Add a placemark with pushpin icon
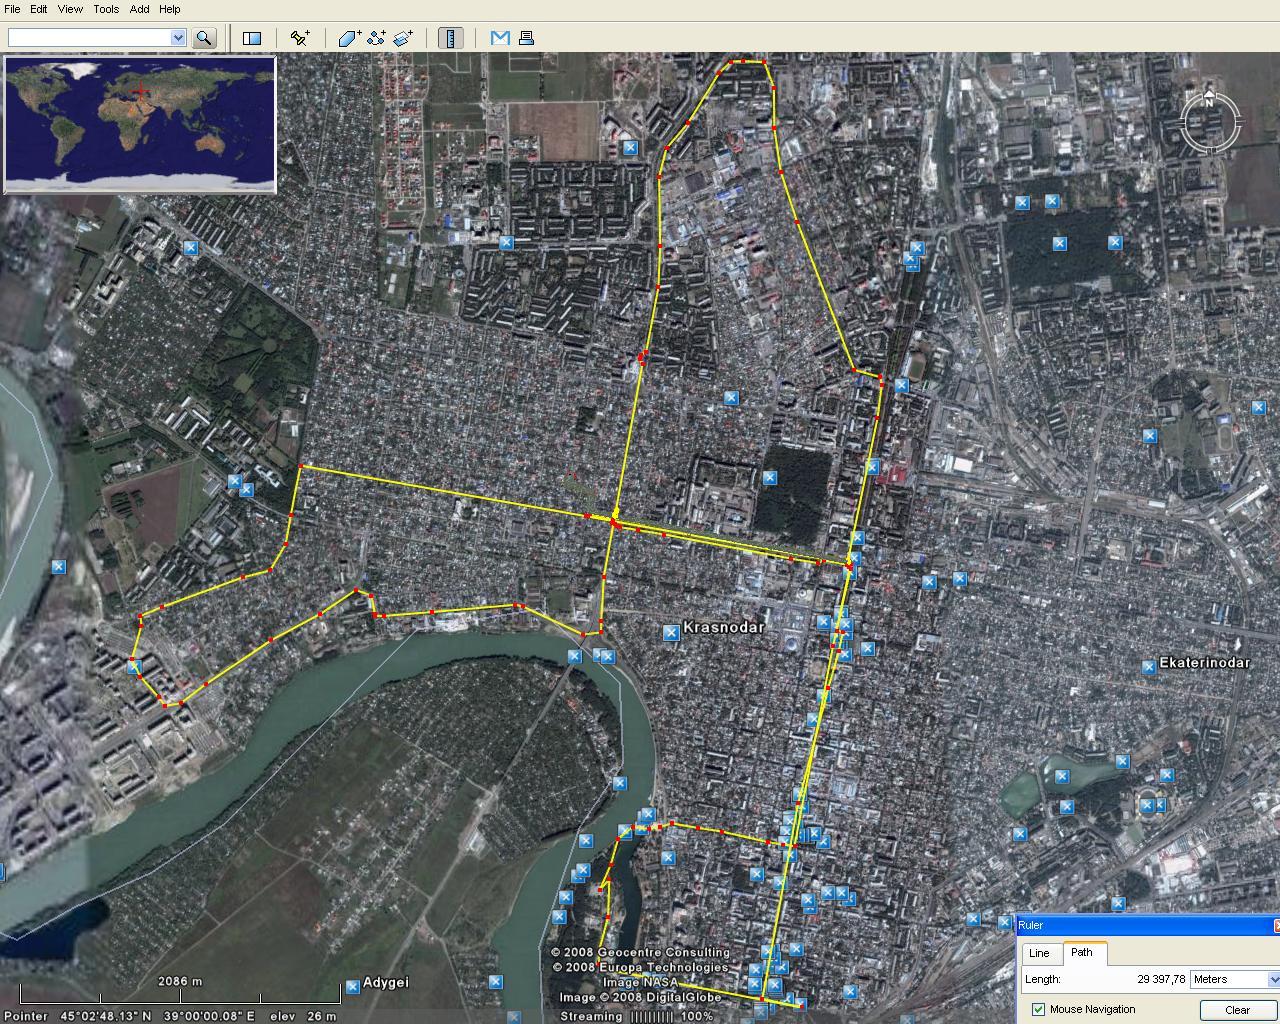The height and width of the screenshot is (1024, 1280). [299, 38]
